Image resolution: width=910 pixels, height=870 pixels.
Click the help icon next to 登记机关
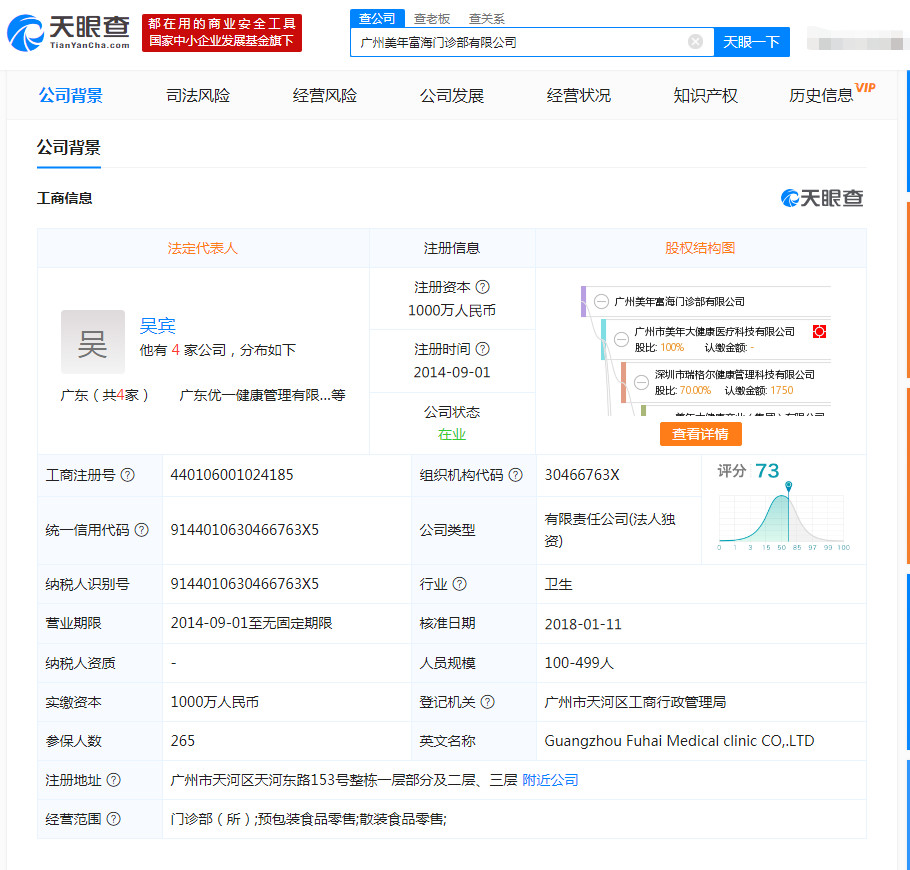click(488, 702)
